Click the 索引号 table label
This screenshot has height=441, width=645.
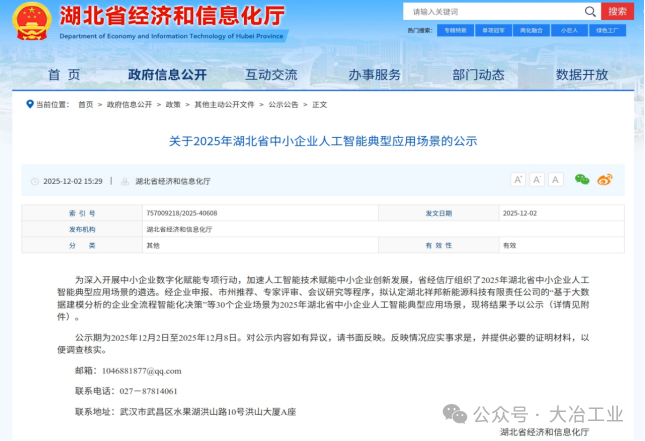pyautogui.click(x=82, y=213)
